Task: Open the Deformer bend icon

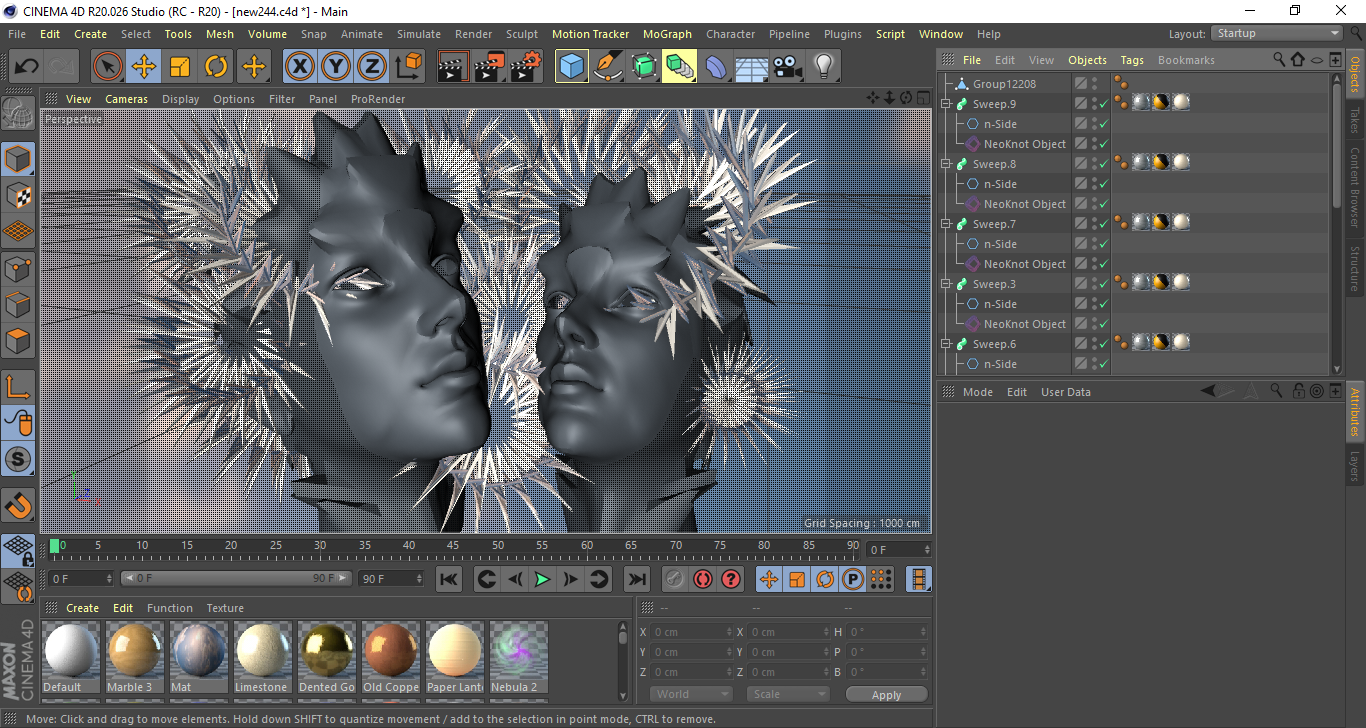Action: 716,67
